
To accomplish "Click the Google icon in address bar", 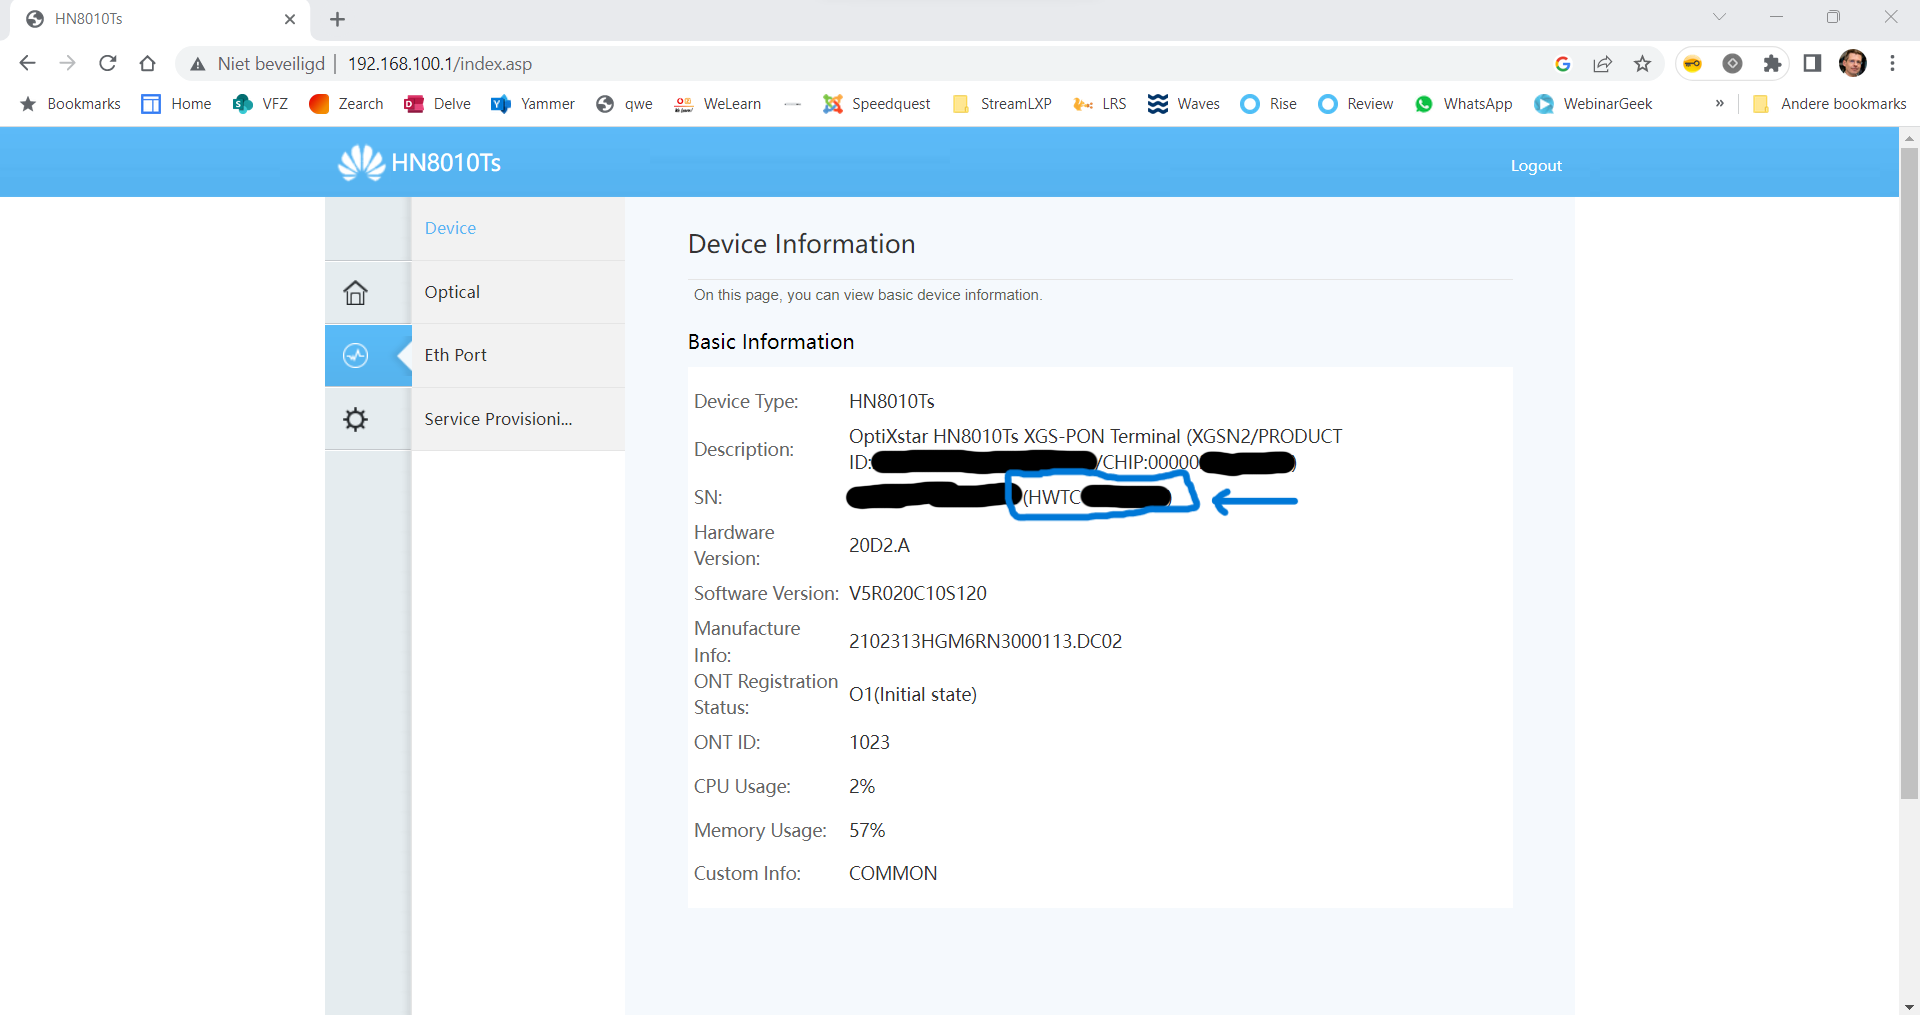I will pyautogui.click(x=1563, y=63).
